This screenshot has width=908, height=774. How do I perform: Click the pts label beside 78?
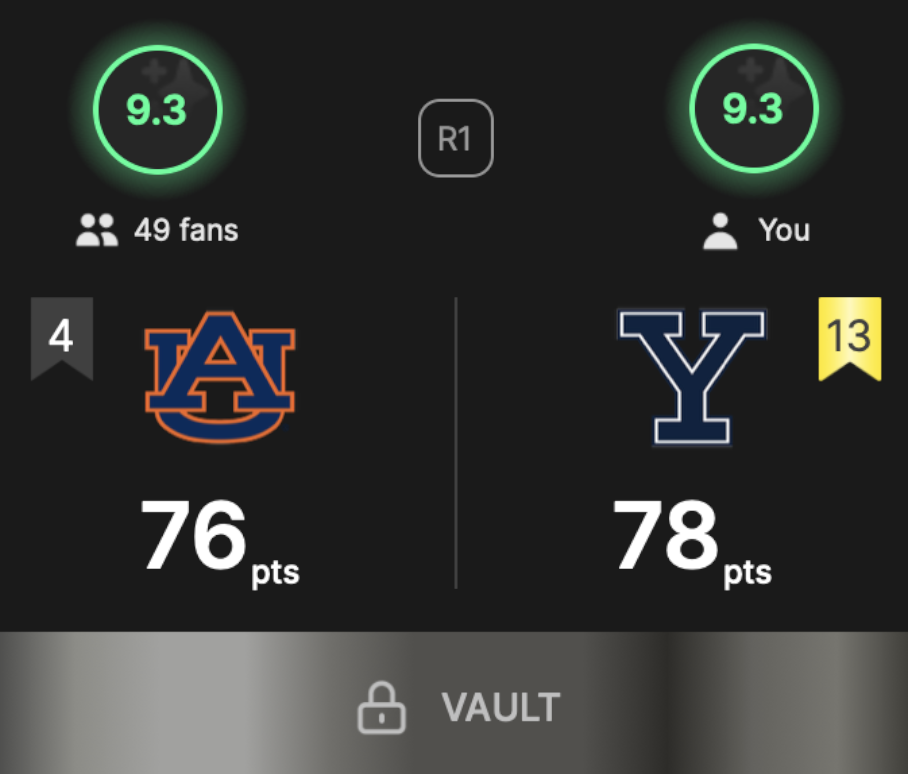pos(748,574)
